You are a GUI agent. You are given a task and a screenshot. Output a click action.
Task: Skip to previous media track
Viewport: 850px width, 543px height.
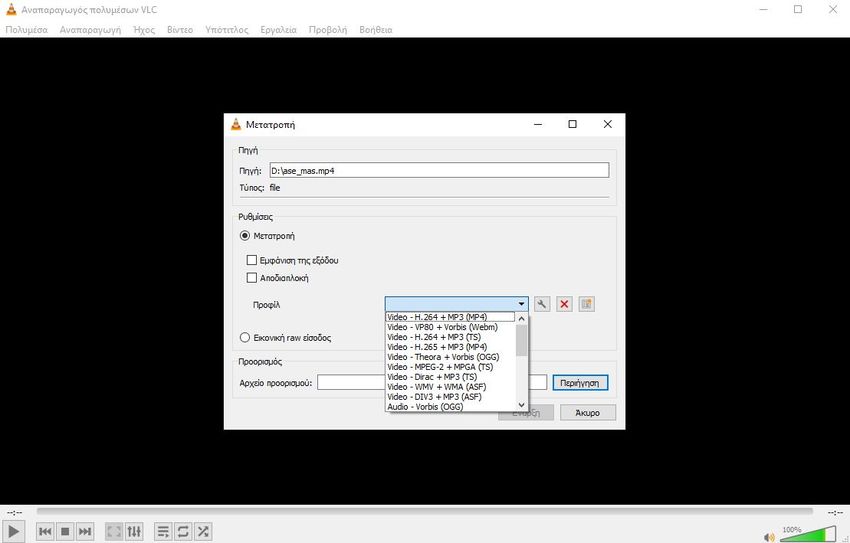click(45, 532)
